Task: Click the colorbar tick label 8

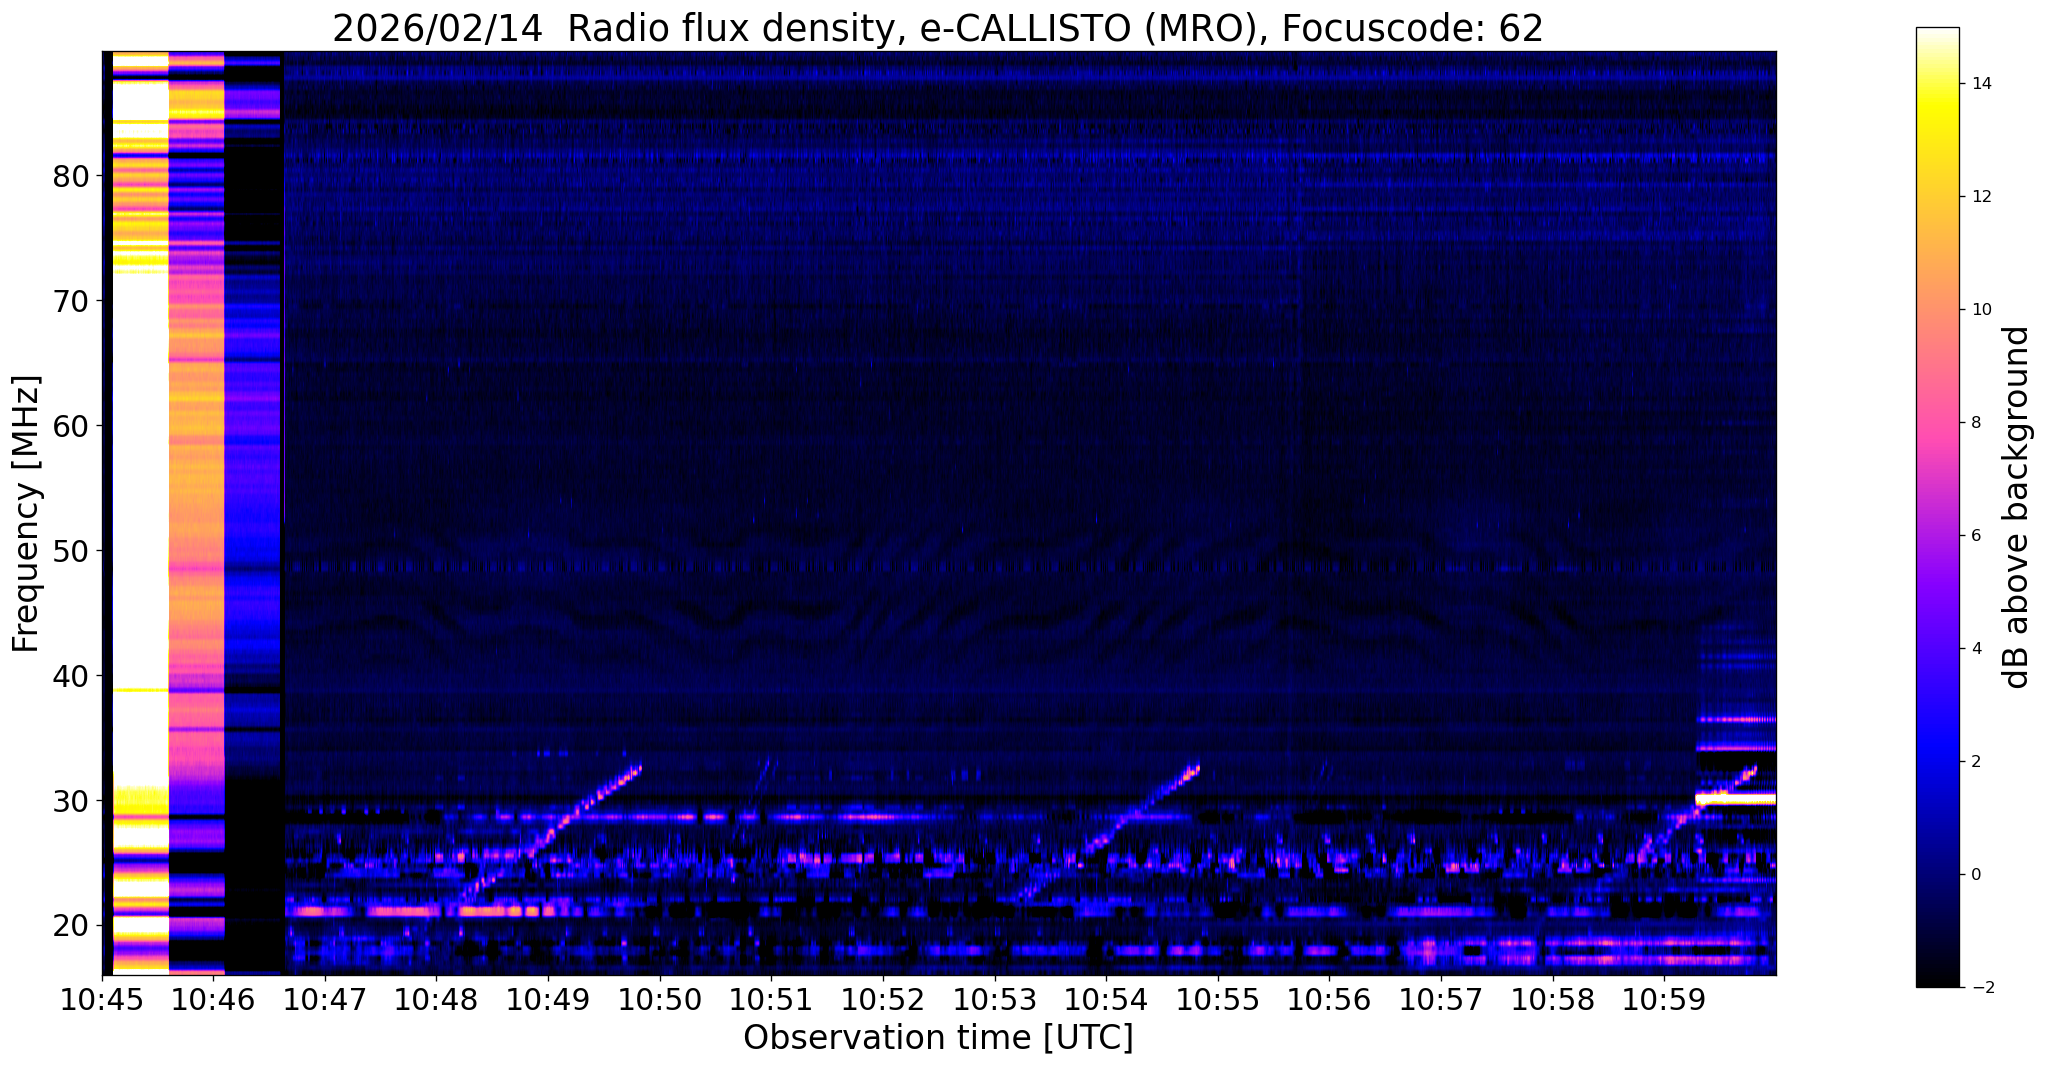Action: (x=1975, y=423)
